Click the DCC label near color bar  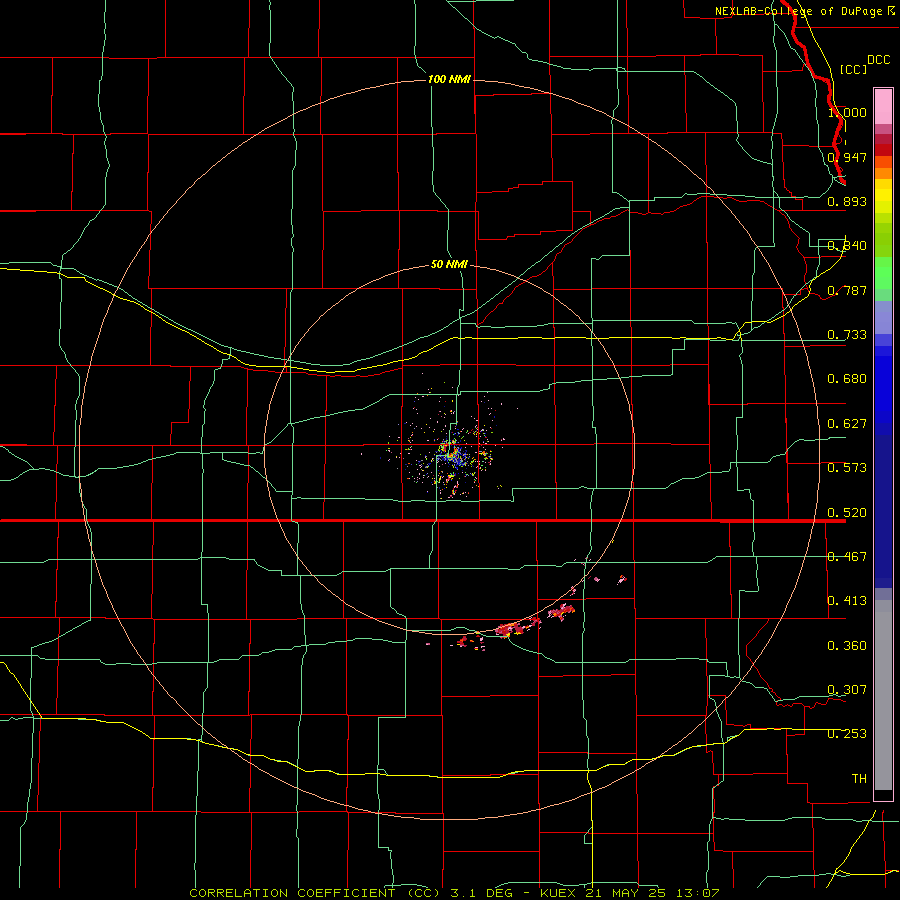879,60
